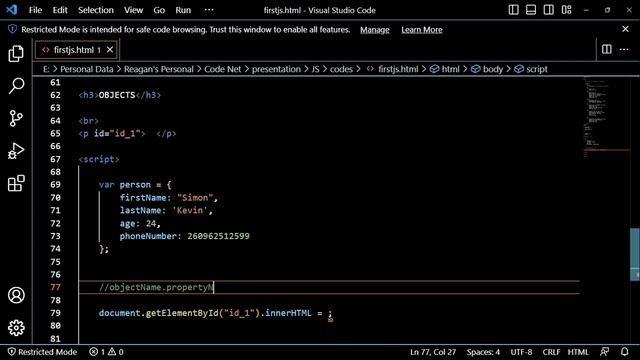This screenshot has height=360, width=640.
Task: Close the Restricted Mode notification banner
Action: [x=625, y=29]
